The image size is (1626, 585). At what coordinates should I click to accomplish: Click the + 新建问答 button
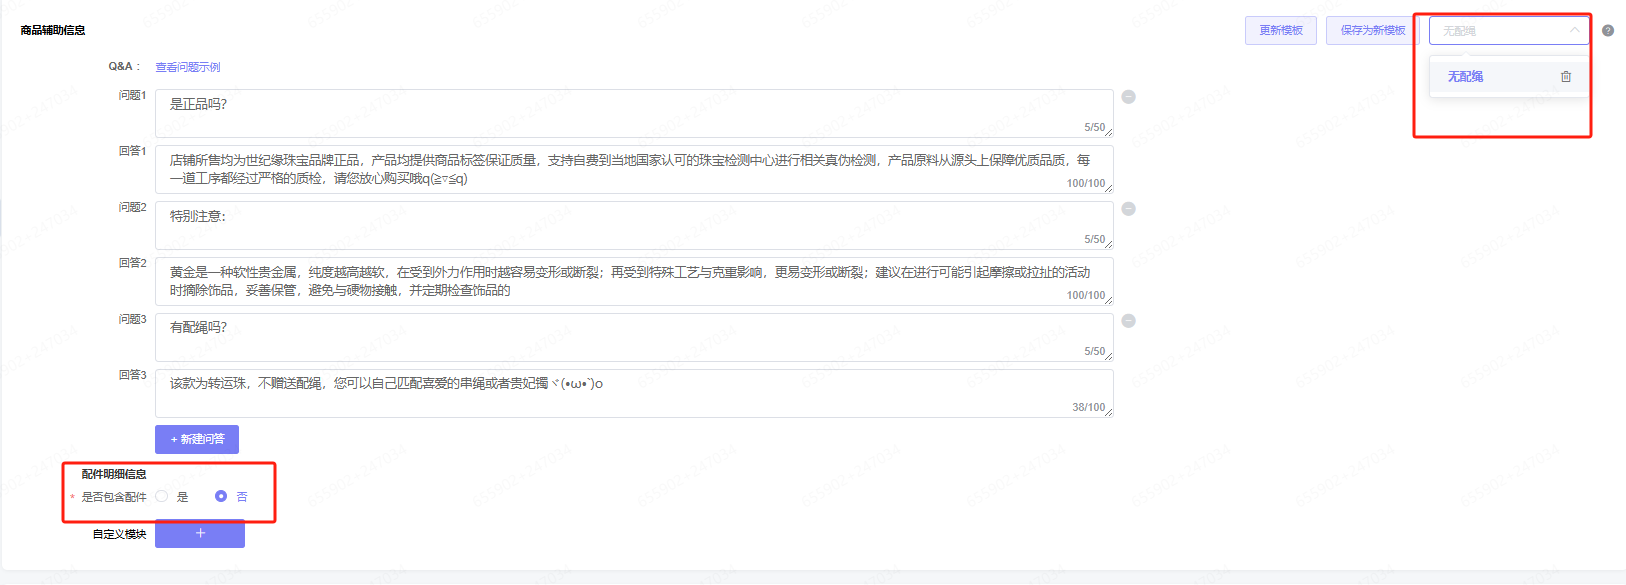tap(197, 439)
